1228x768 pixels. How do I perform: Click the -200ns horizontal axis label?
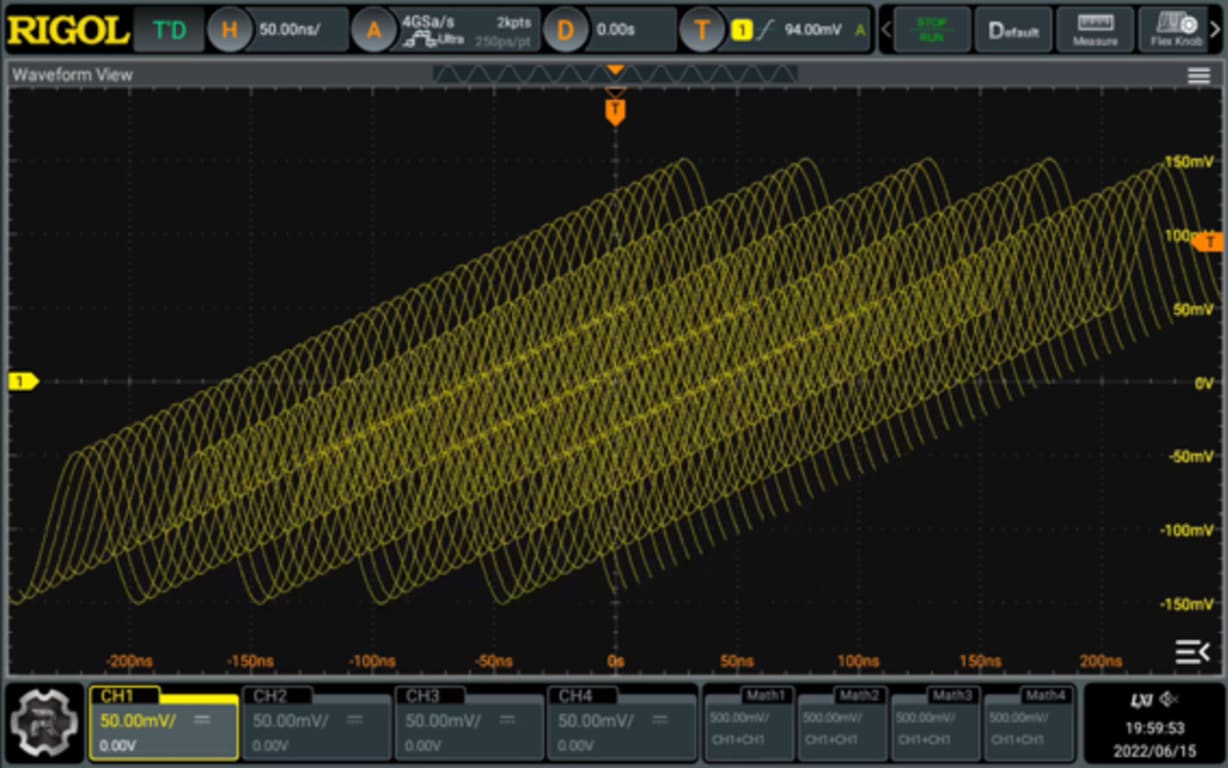[x=130, y=661]
